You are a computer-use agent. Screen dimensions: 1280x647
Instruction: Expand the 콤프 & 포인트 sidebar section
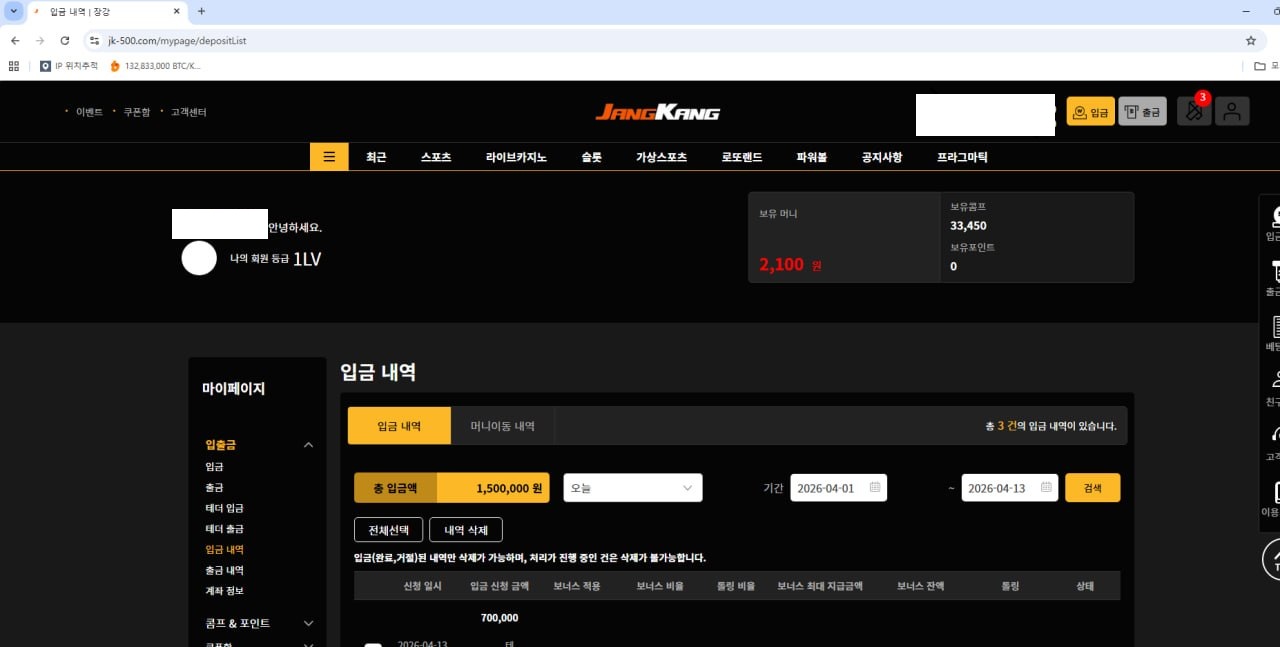click(308, 623)
